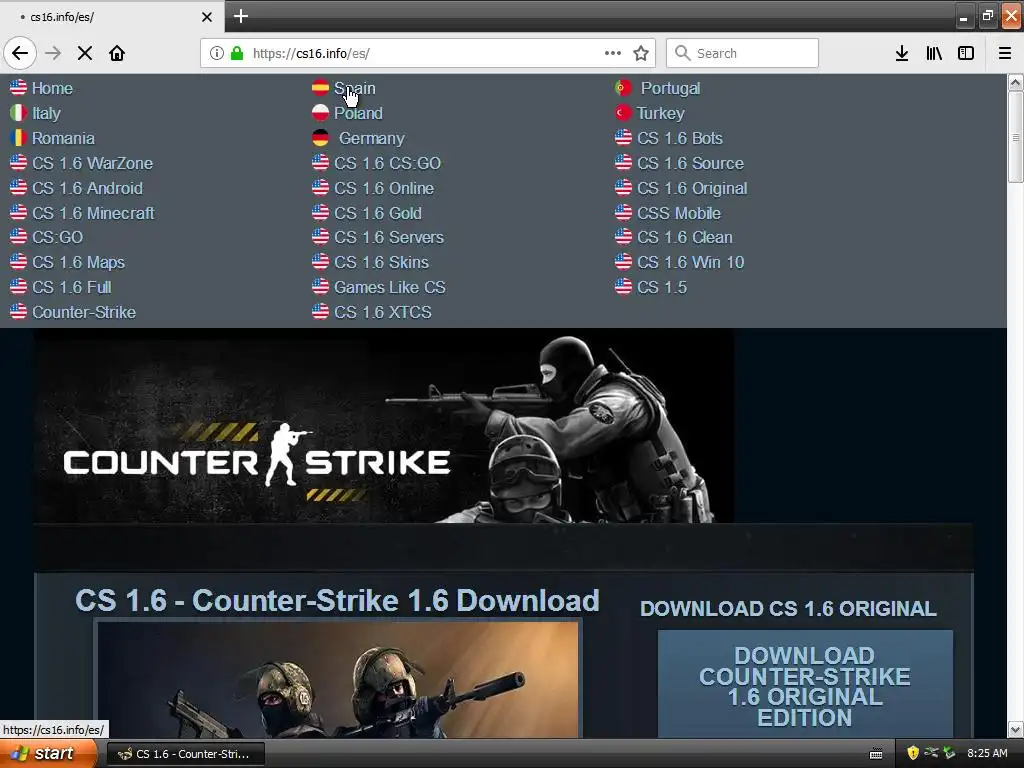This screenshot has width=1024, height=768.
Task: Open the CS 1.6 XTCS link
Action: point(383,312)
